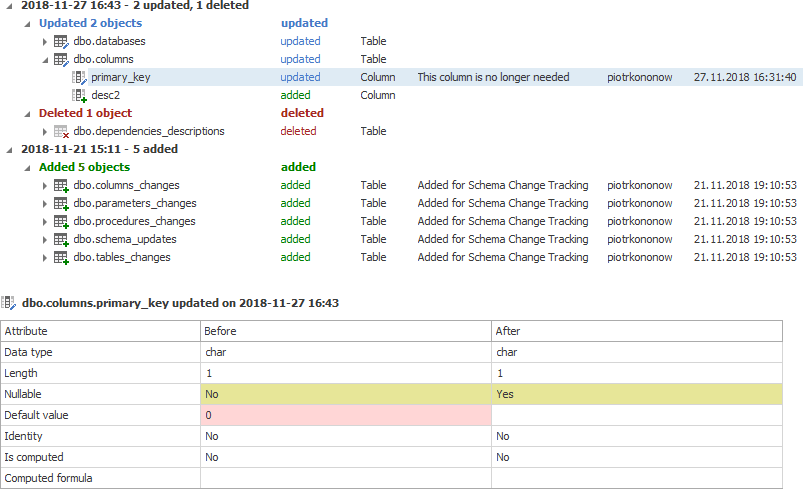Click the icon beside the dbo.columns.primary_key heading

point(10,302)
